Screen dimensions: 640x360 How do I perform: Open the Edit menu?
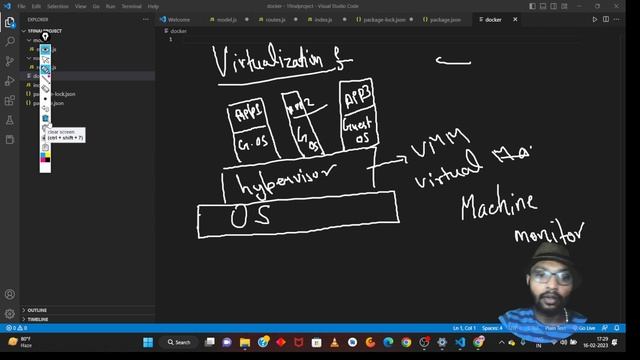(x=36, y=6)
